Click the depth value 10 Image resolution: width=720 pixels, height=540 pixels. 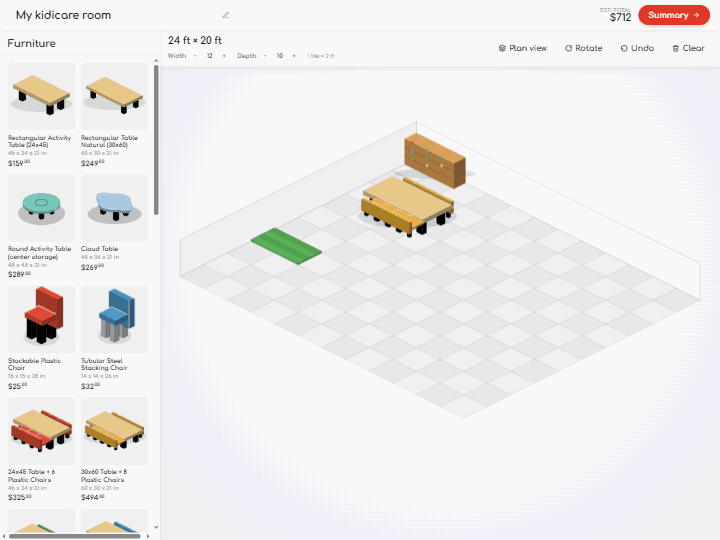(x=280, y=56)
